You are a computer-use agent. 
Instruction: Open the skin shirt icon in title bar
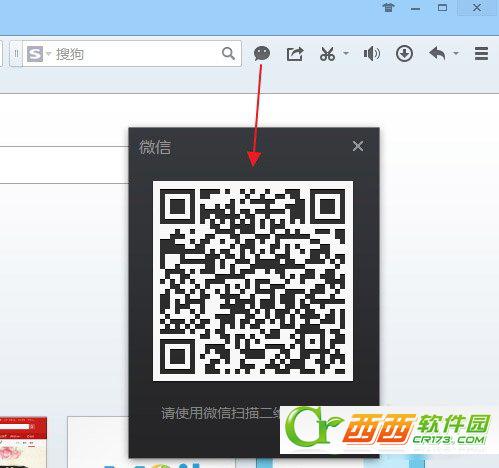coord(389,7)
